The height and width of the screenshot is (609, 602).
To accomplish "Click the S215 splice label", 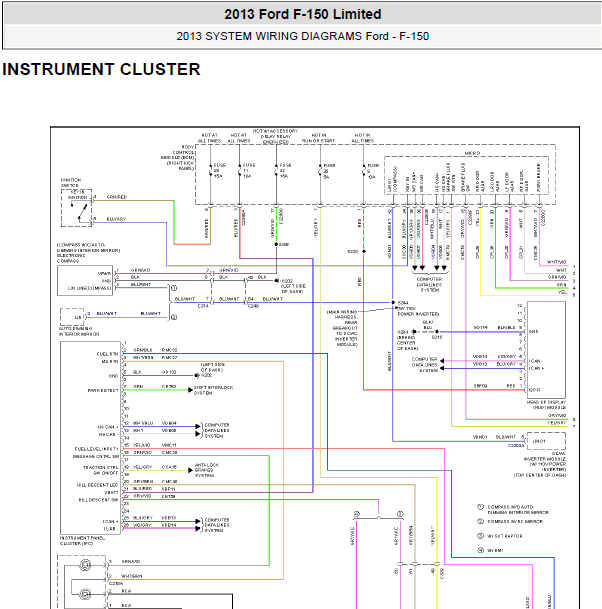I will (437, 337).
